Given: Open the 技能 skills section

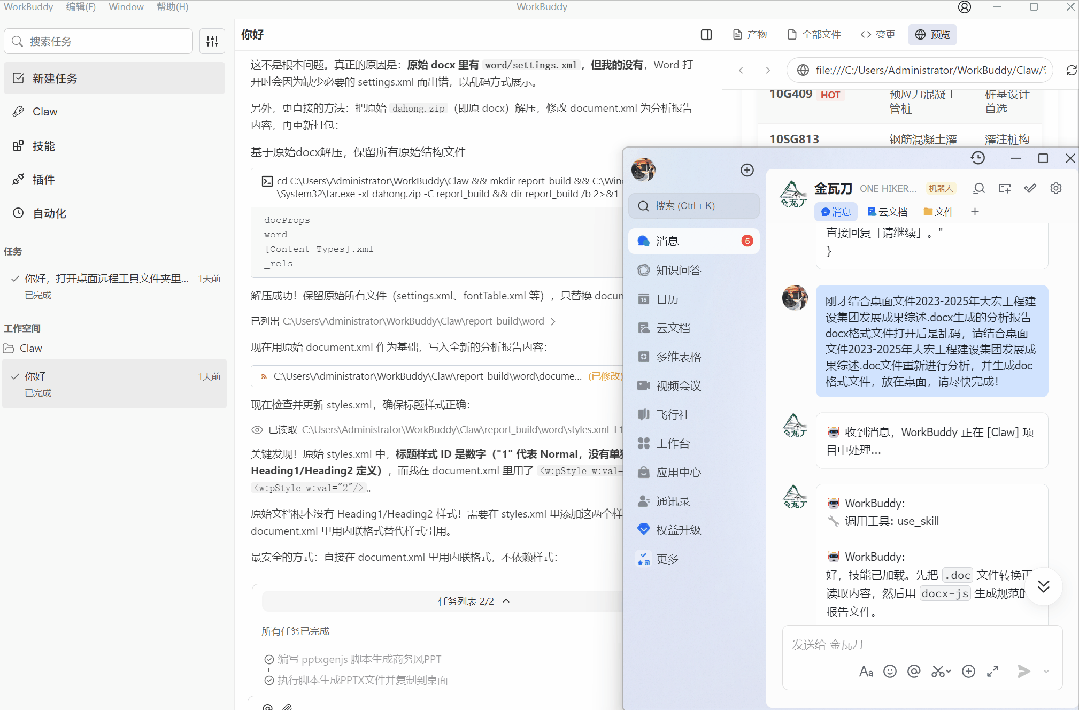Looking at the screenshot, I should (x=114, y=146).
